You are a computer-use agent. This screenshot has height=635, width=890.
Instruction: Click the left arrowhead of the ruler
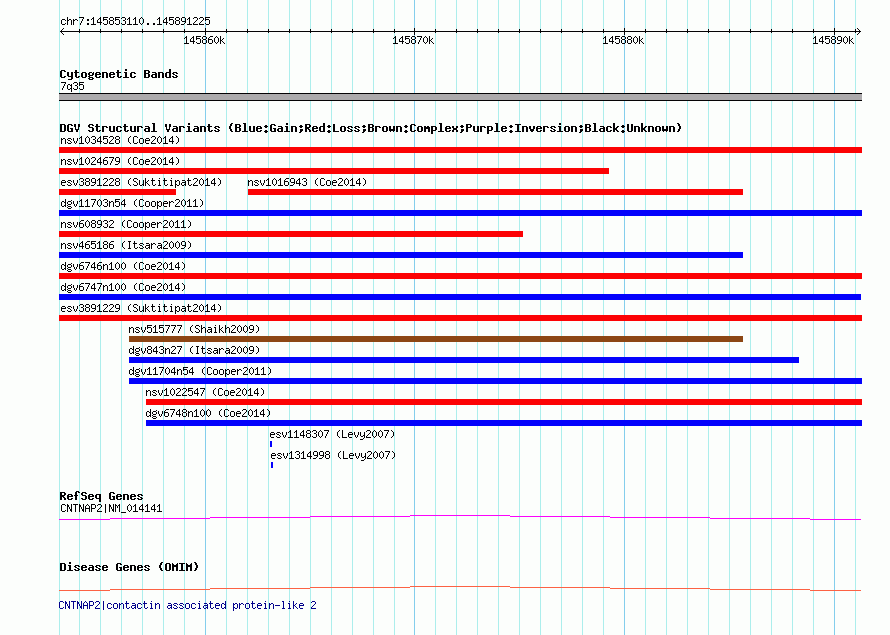[x=62, y=31]
